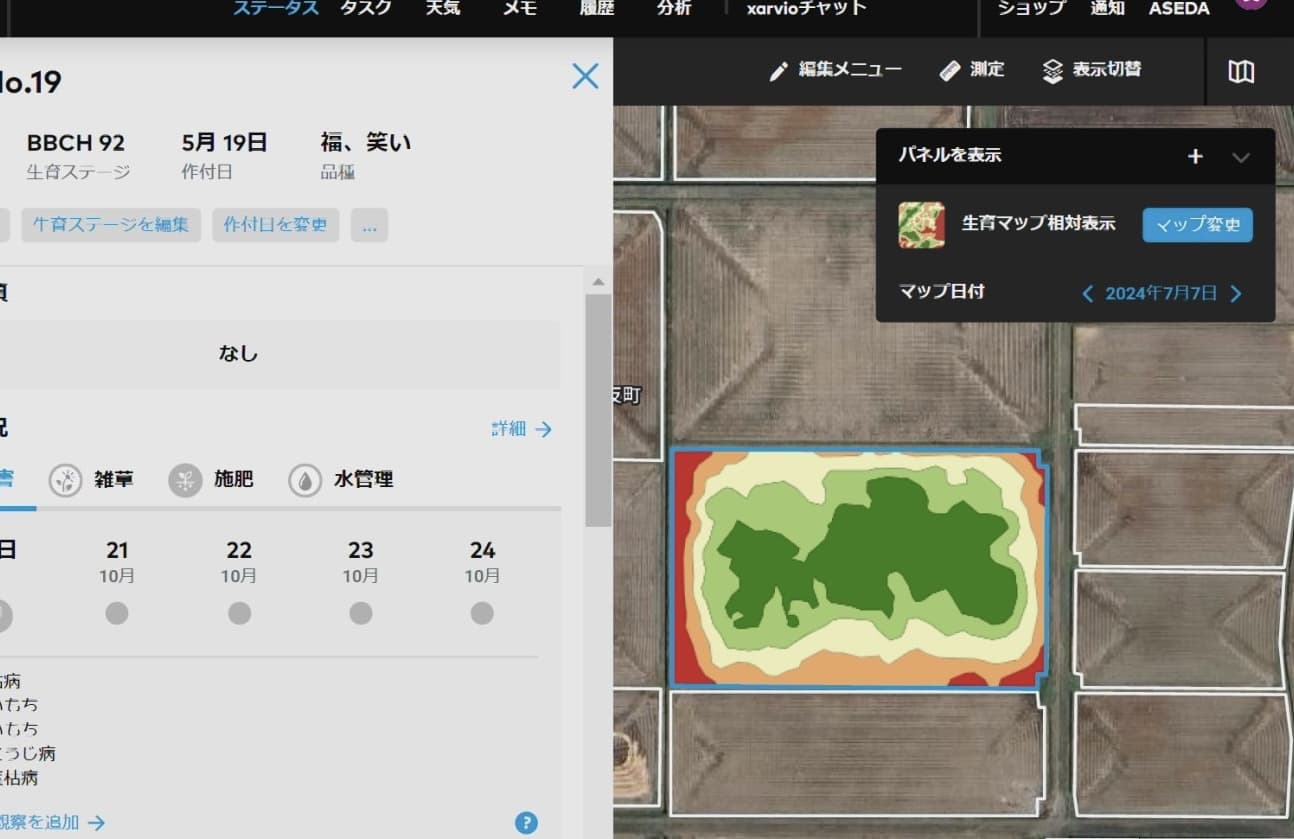Switch to 水管理 water management tab
This screenshot has width=1294, height=839.
click(341, 480)
